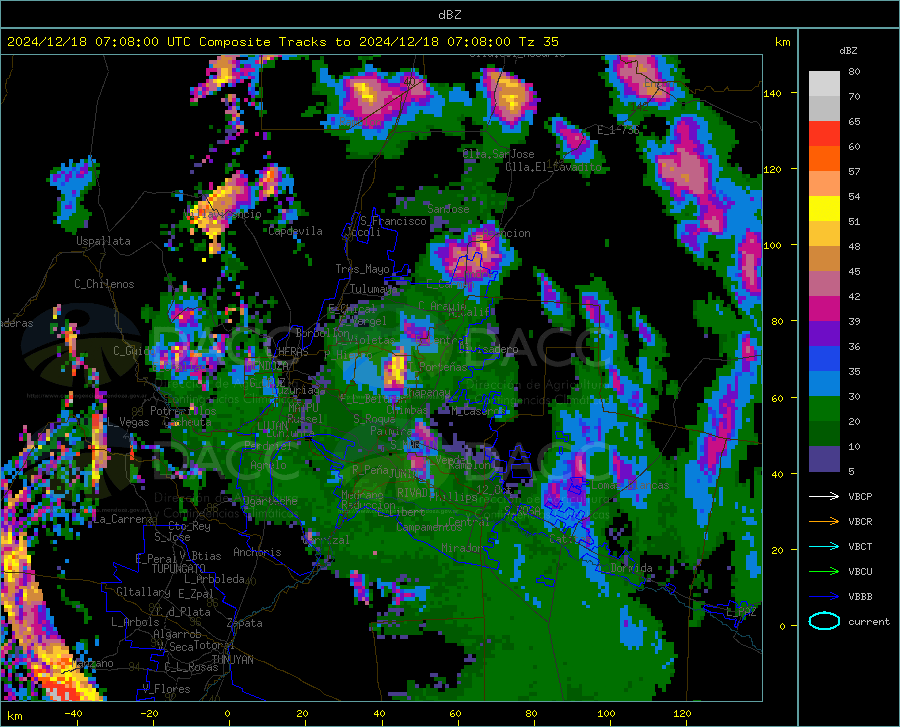This screenshot has height=727, width=900.
Task: Pick the top white-gray 70-80 dBZ swatch
Action: coord(824,84)
